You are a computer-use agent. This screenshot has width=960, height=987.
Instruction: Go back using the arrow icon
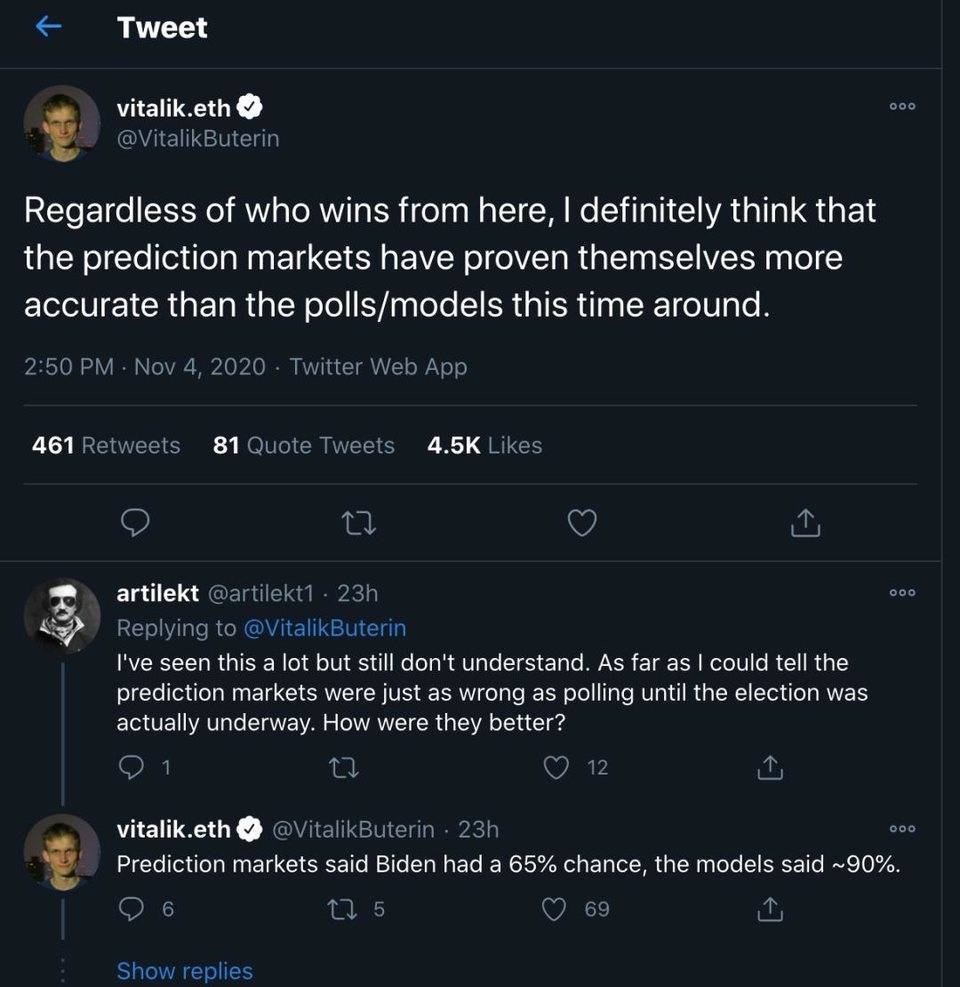point(48,26)
